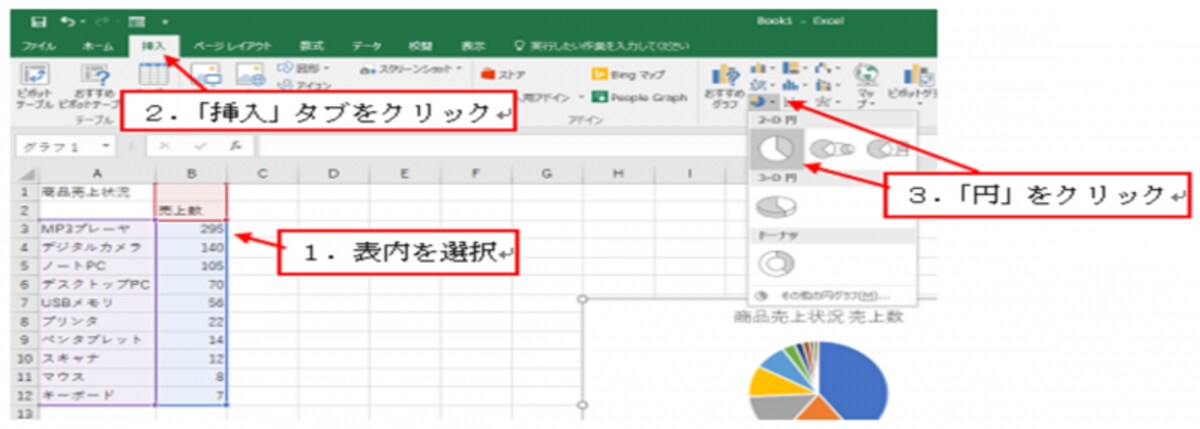Click the Tell Me search box with lightbulb
Image resolution: width=1200 pixels, height=429 pixels.
pyautogui.click(x=600, y=46)
